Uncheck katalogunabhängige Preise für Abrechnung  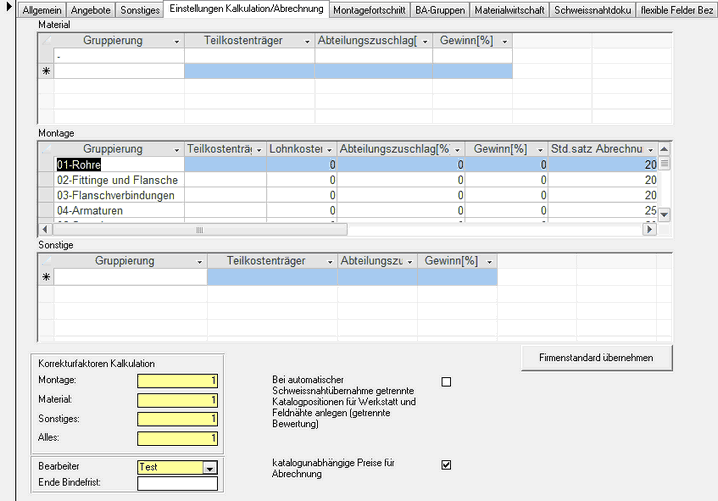coord(446,464)
